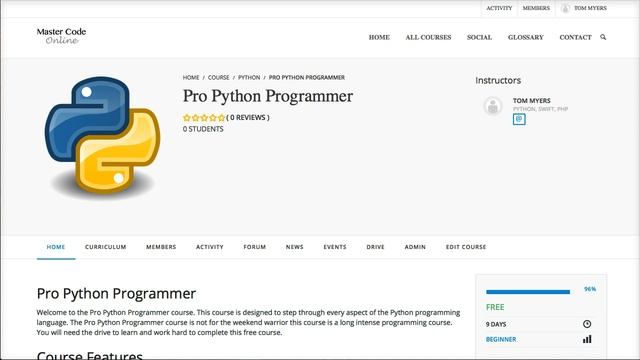The height and width of the screenshot is (360, 640).
Task: Click Course breadcrumb link
Action: tap(218, 78)
